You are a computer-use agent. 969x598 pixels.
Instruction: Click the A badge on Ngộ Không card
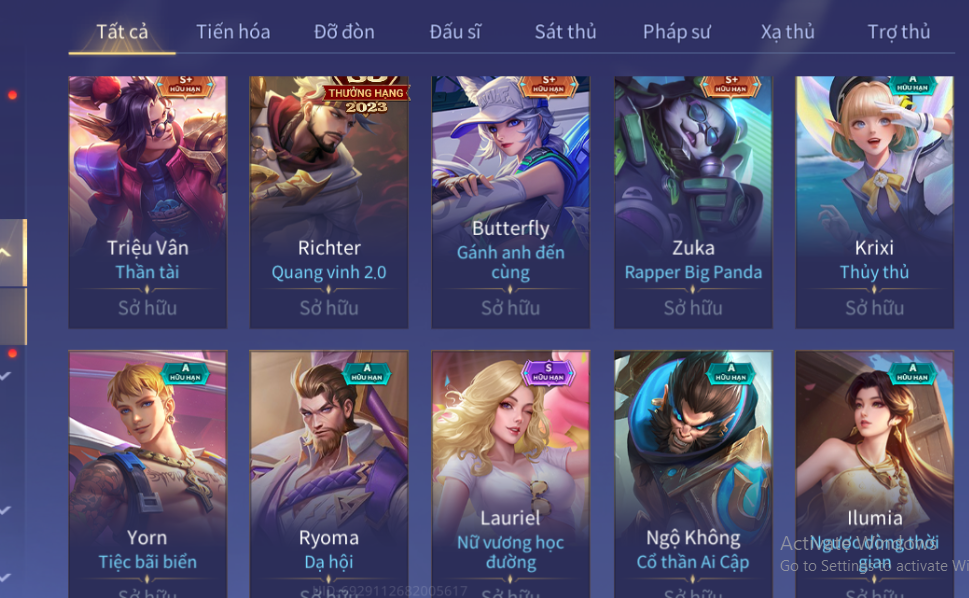click(731, 373)
